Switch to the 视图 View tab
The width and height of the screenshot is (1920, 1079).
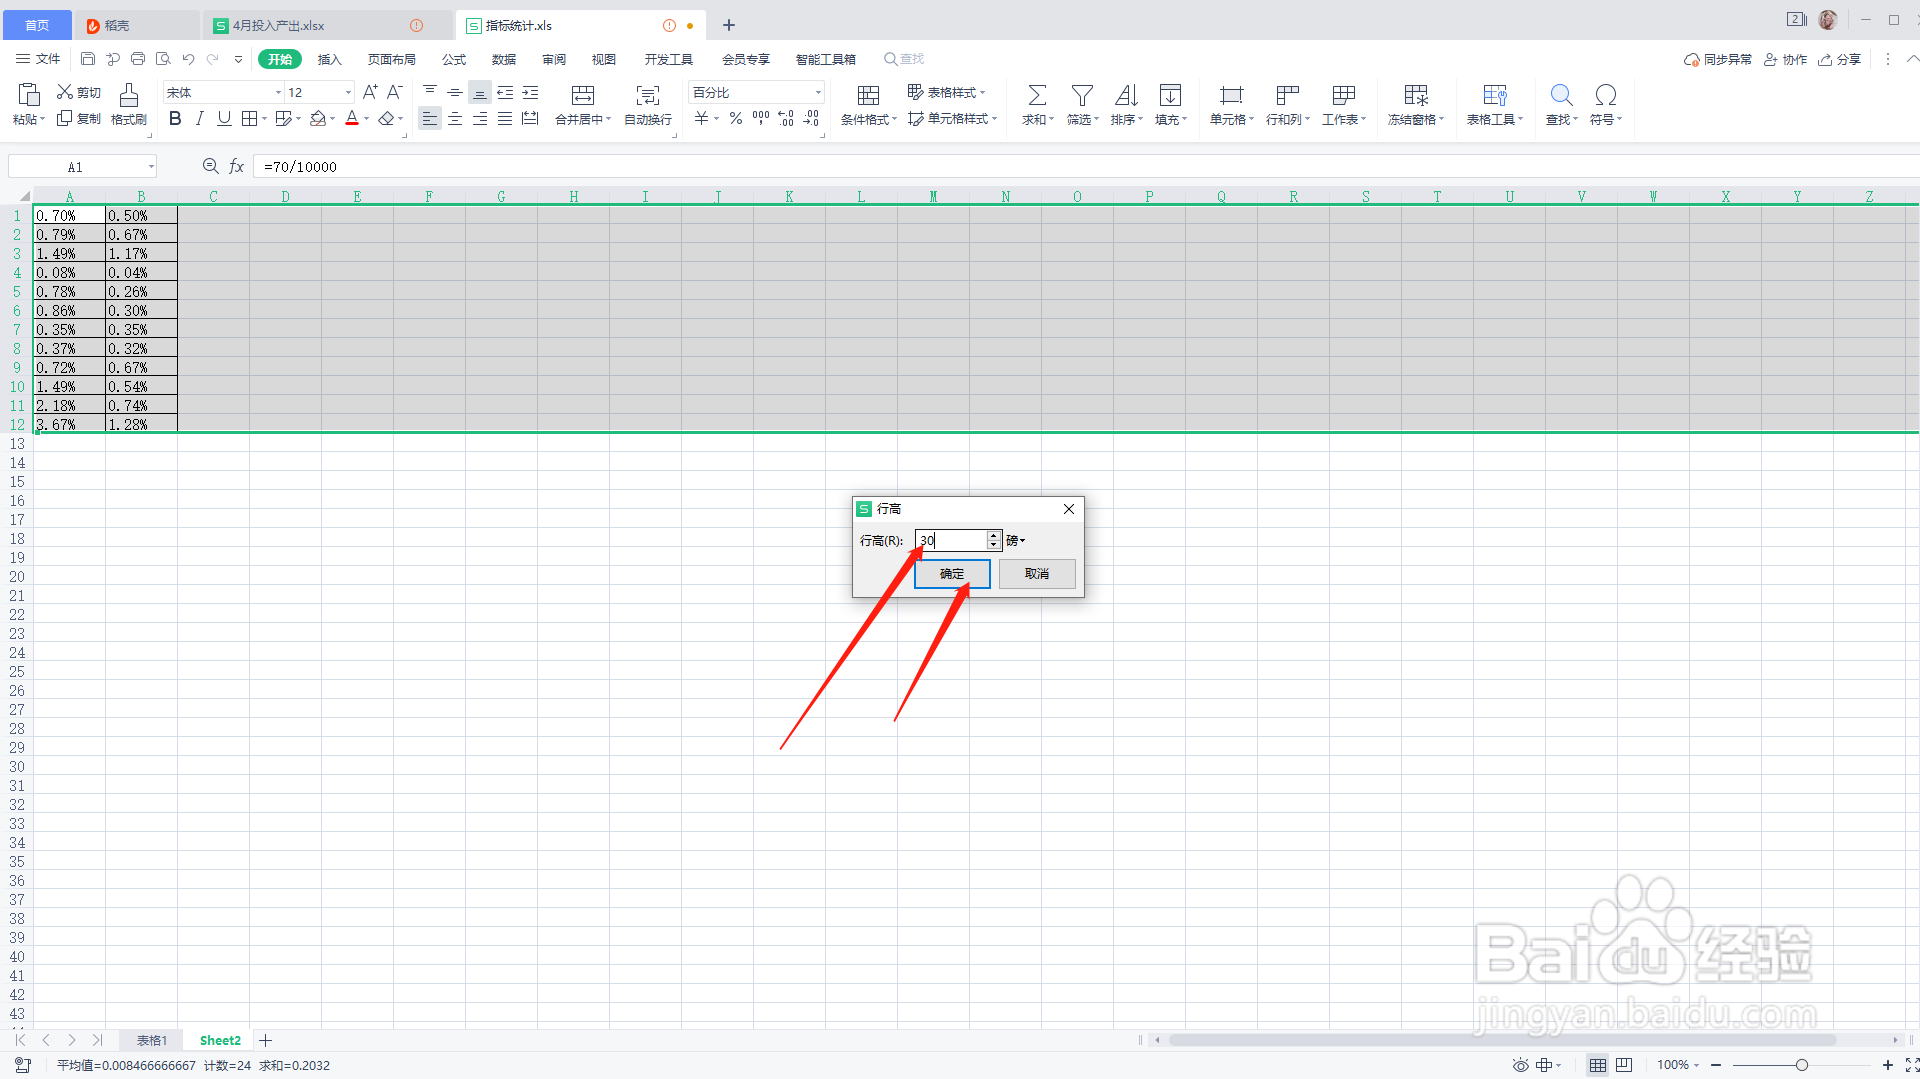click(x=604, y=59)
